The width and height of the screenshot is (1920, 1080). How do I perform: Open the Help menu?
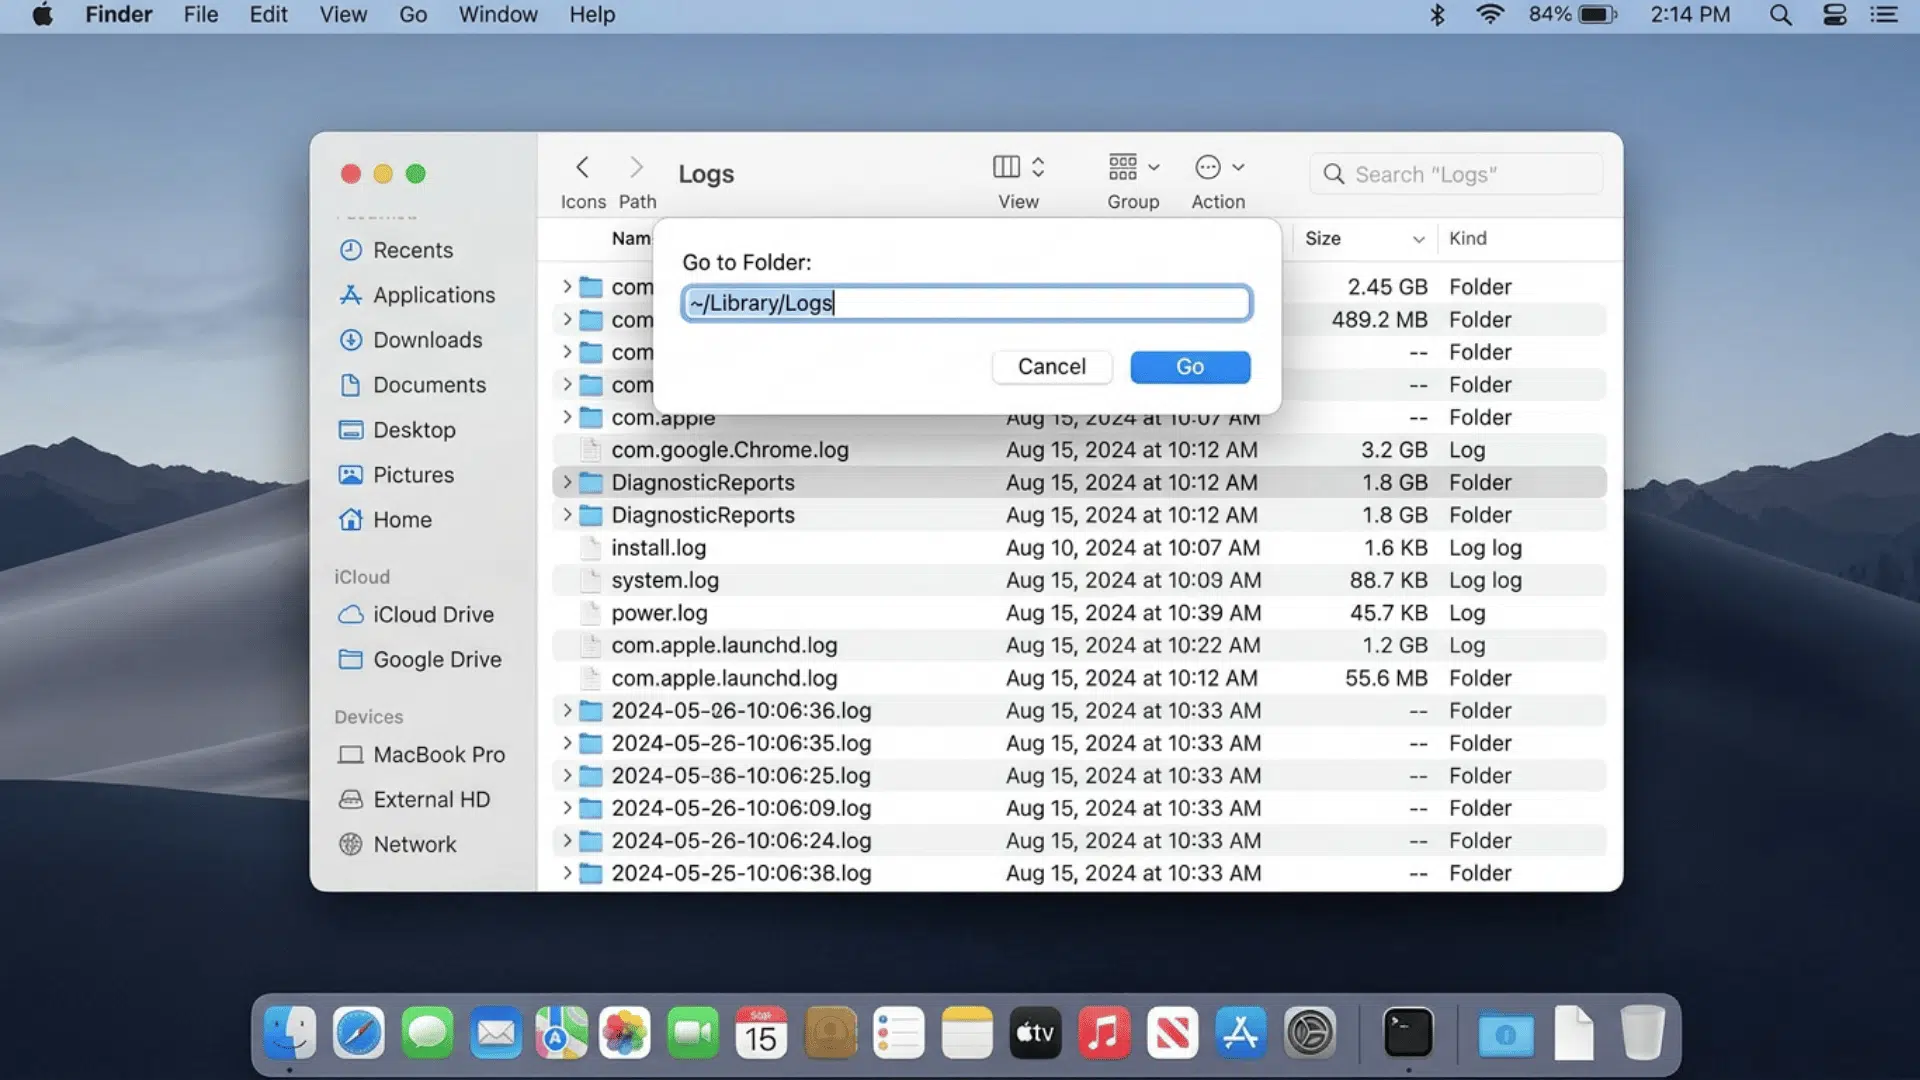tap(592, 15)
